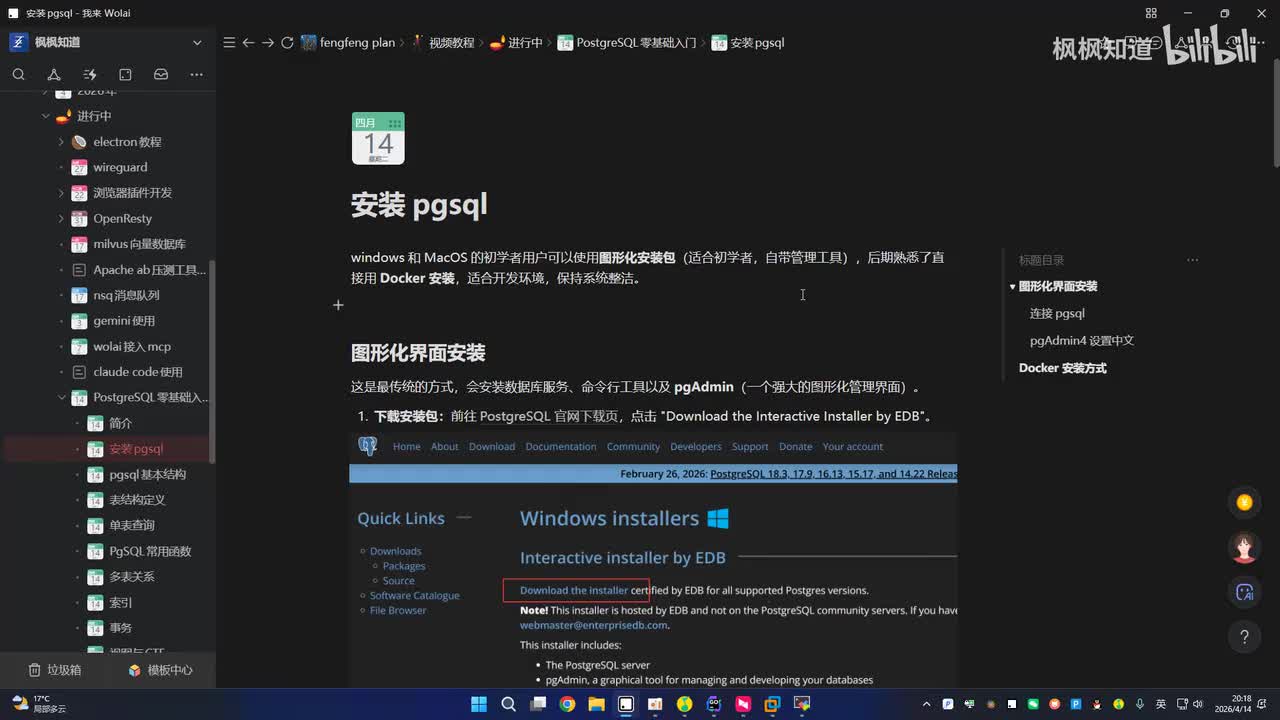Jump to pgAdmin4 设置中文 outline heading
The width and height of the screenshot is (1280, 720).
pos(1082,341)
